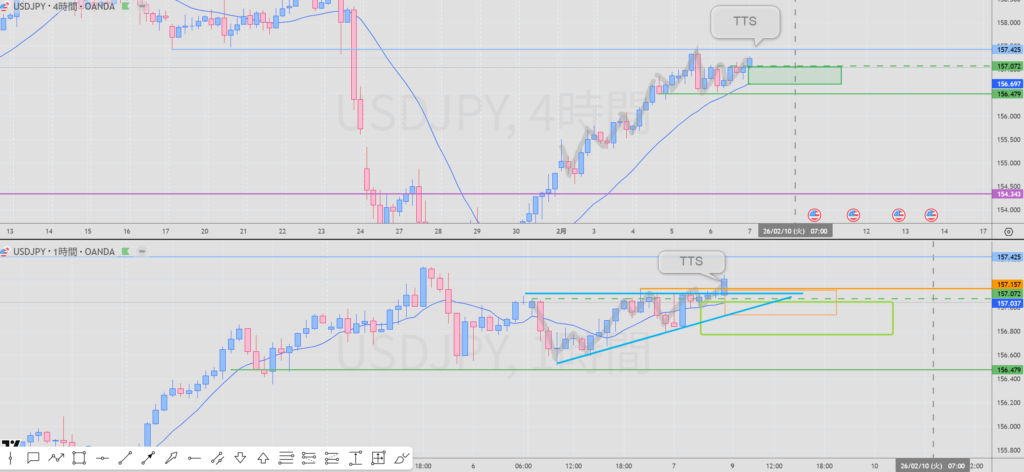Choose the zigzag path arrow tool

[56, 458]
